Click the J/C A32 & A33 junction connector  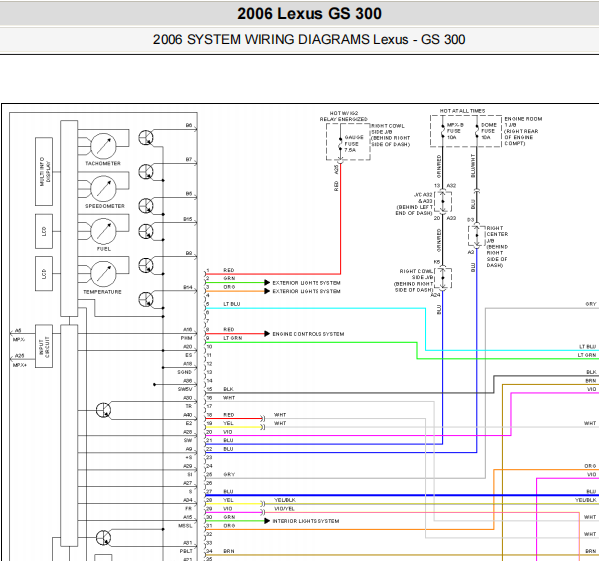(443, 202)
